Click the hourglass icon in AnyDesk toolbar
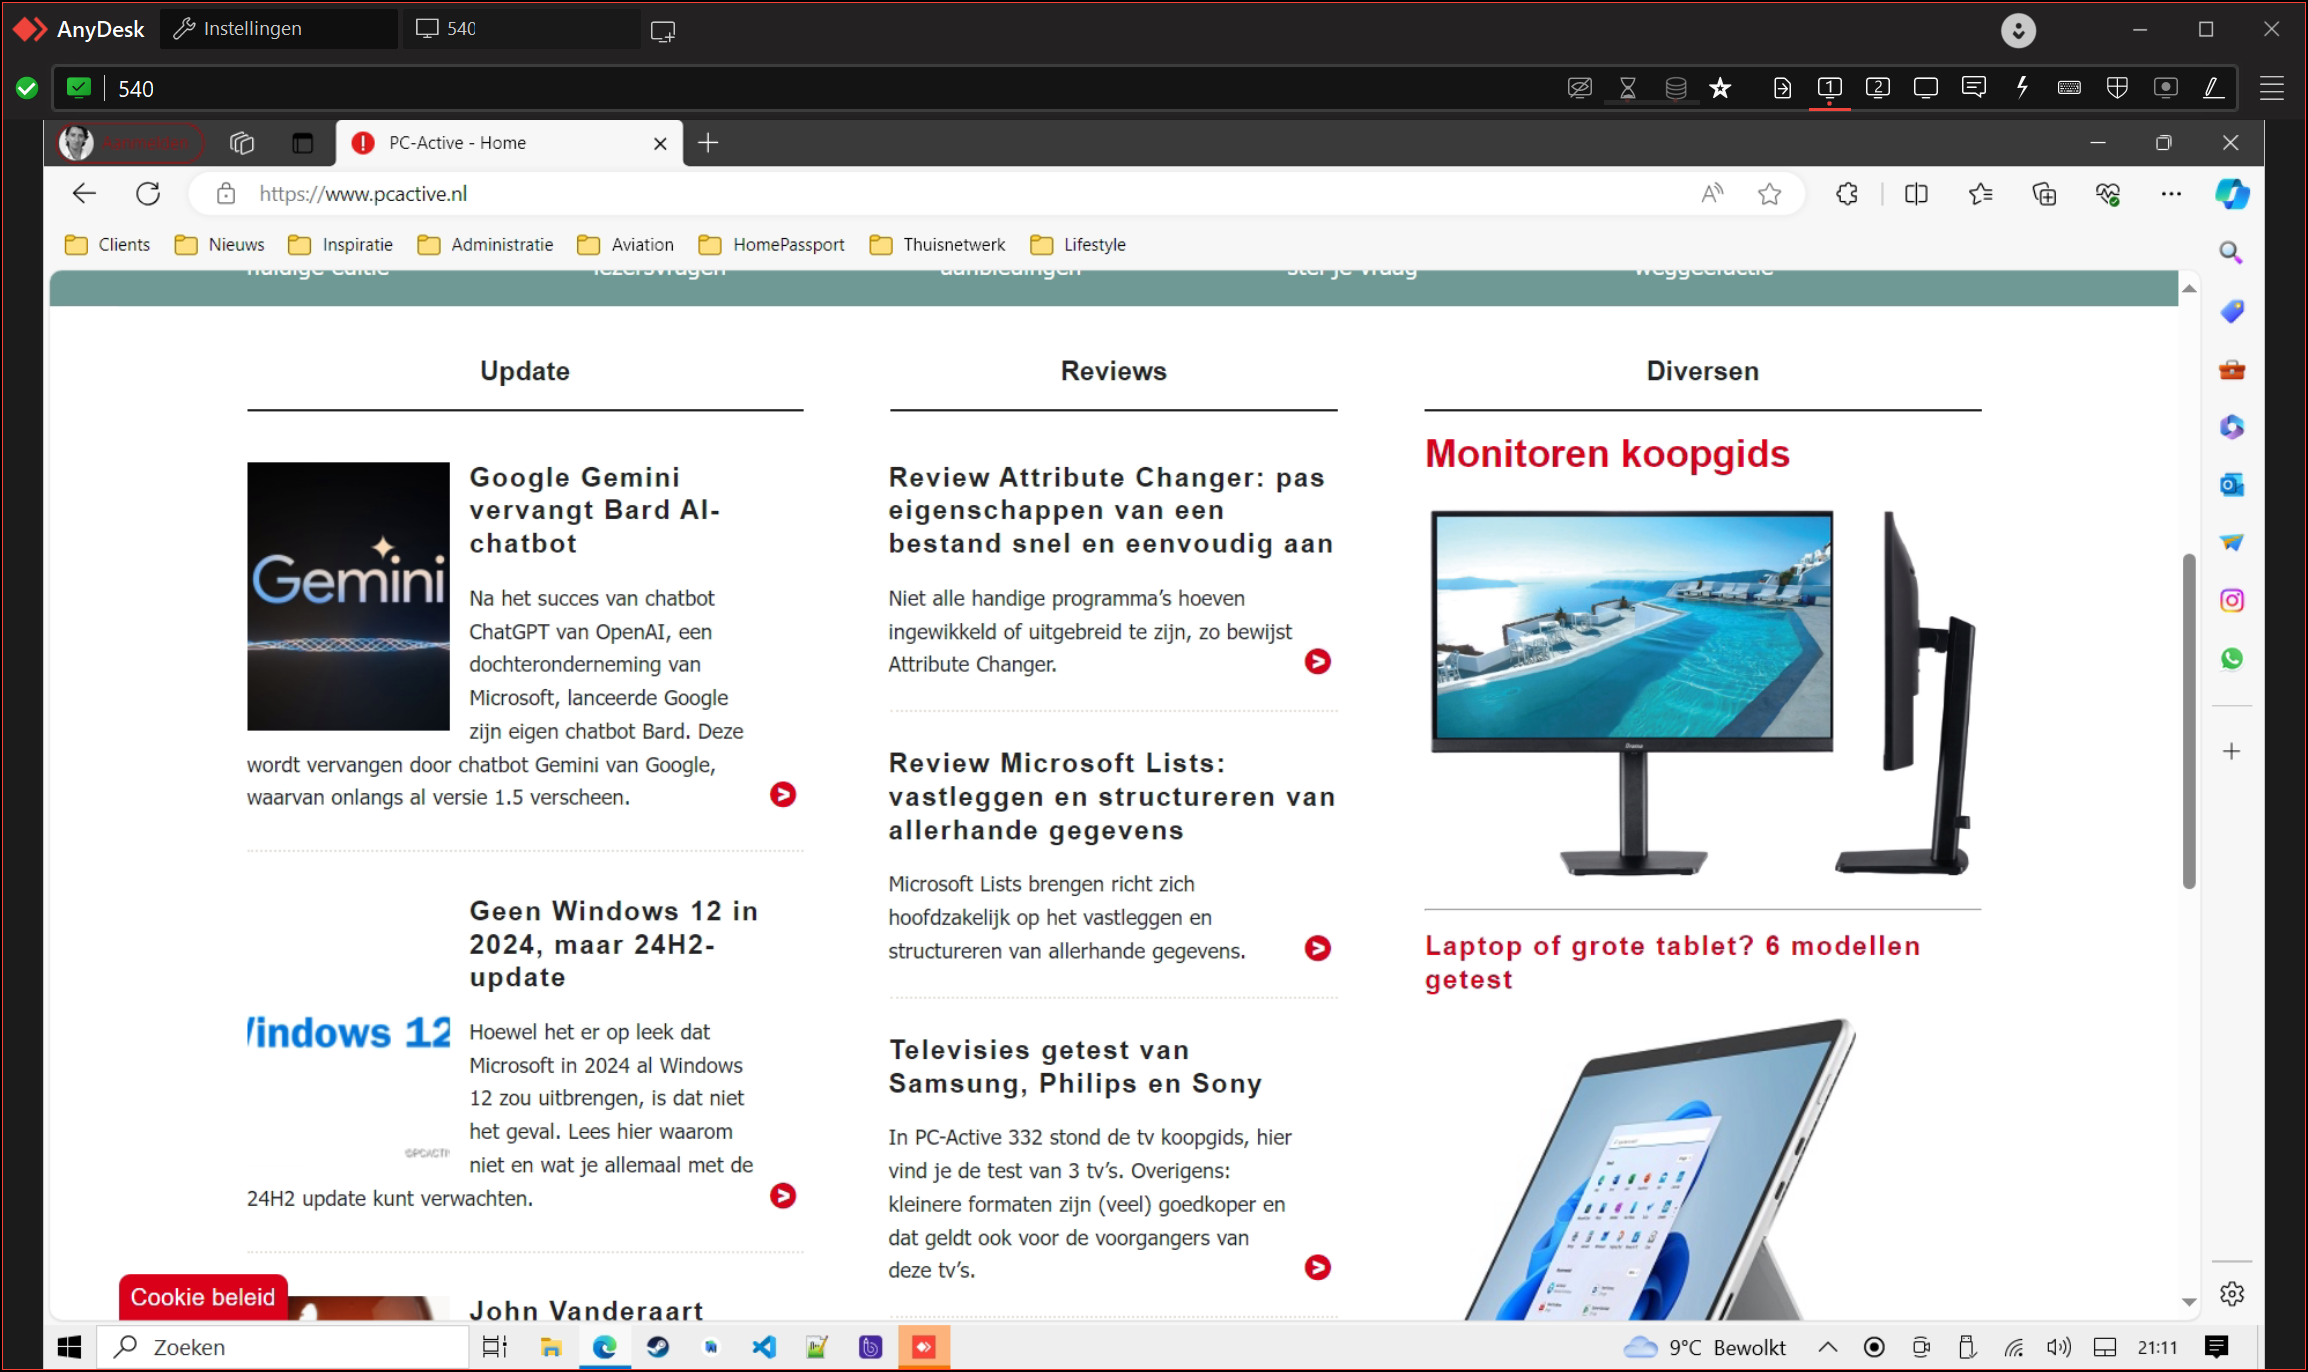2308x1372 pixels. coord(1628,88)
